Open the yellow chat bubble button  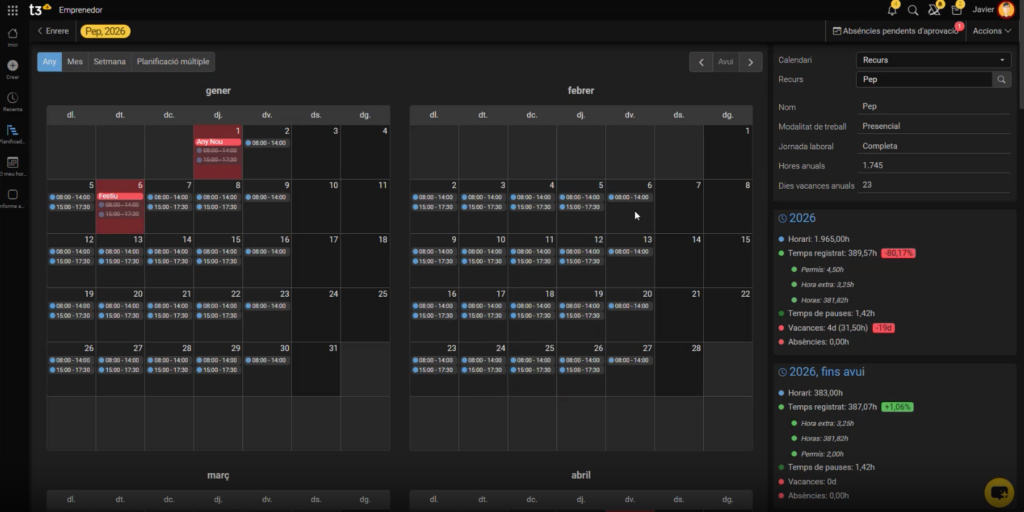point(998,491)
